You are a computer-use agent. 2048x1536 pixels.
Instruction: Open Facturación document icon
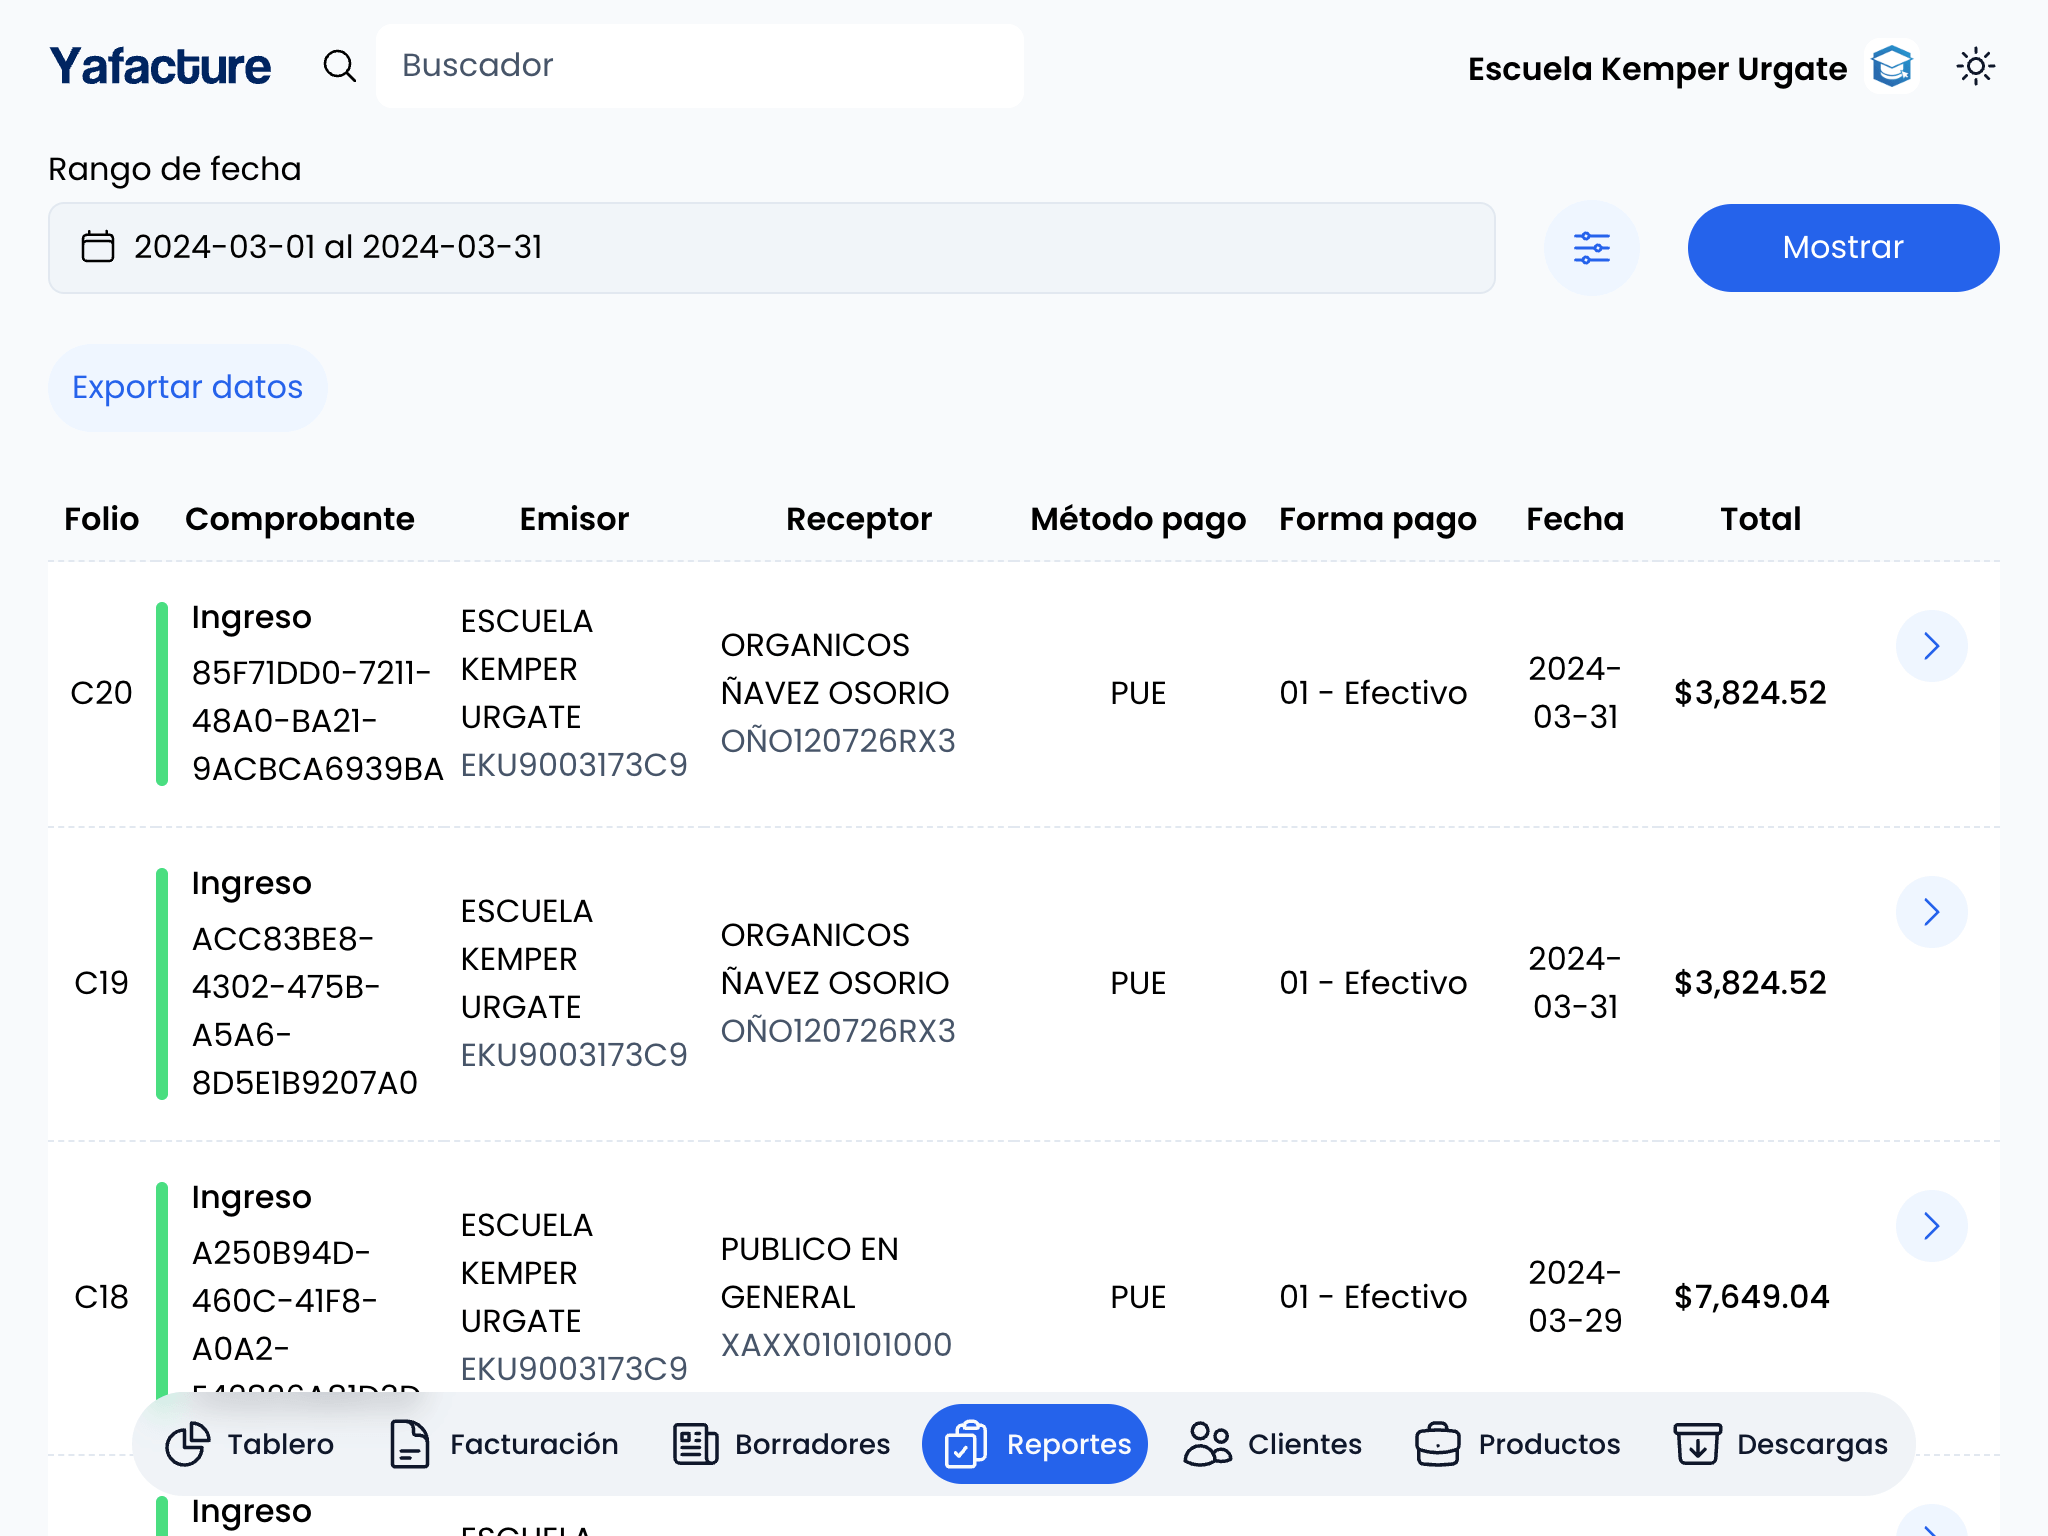[x=409, y=1444]
